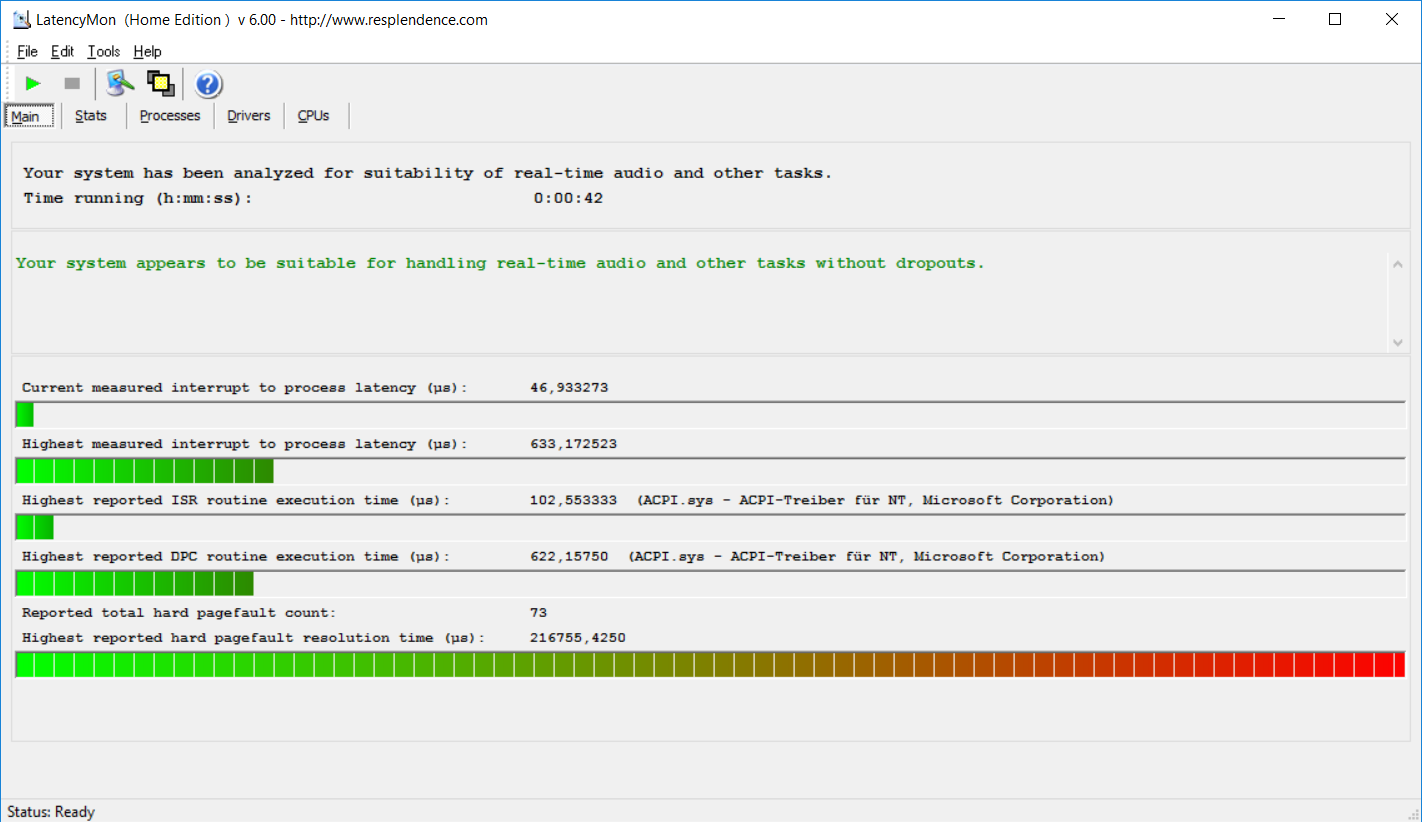
Task: Click the hard pagefault resolution time bar
Action: pyautogui.click(x=710, y=665)
